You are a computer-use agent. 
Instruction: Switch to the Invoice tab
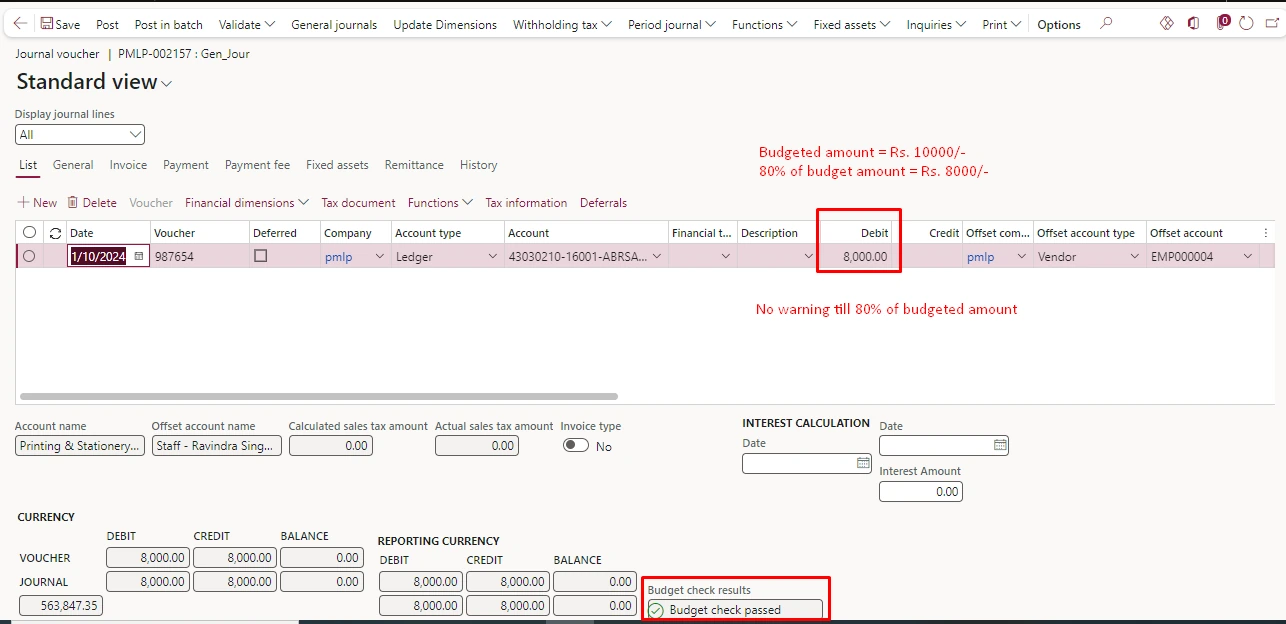coord(128,165)
